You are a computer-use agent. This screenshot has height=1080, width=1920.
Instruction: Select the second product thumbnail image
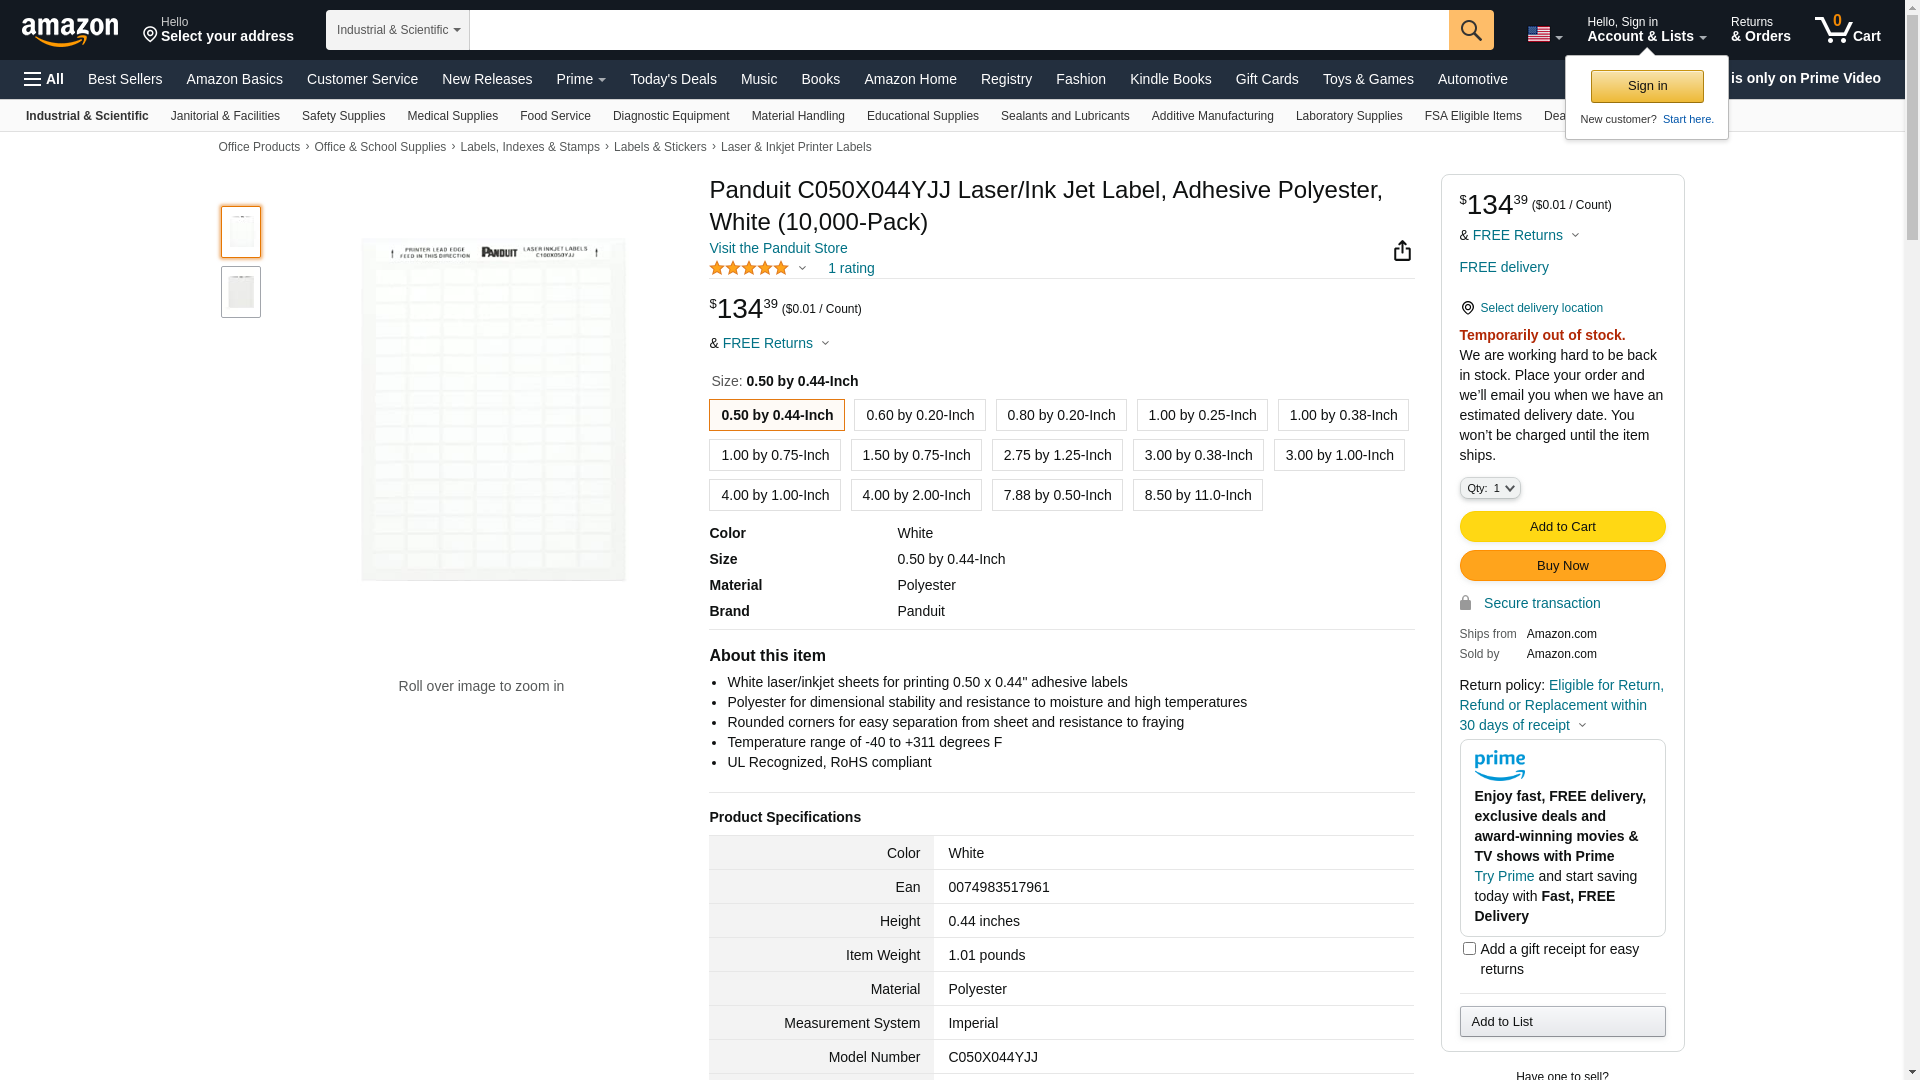click(241, 292)
